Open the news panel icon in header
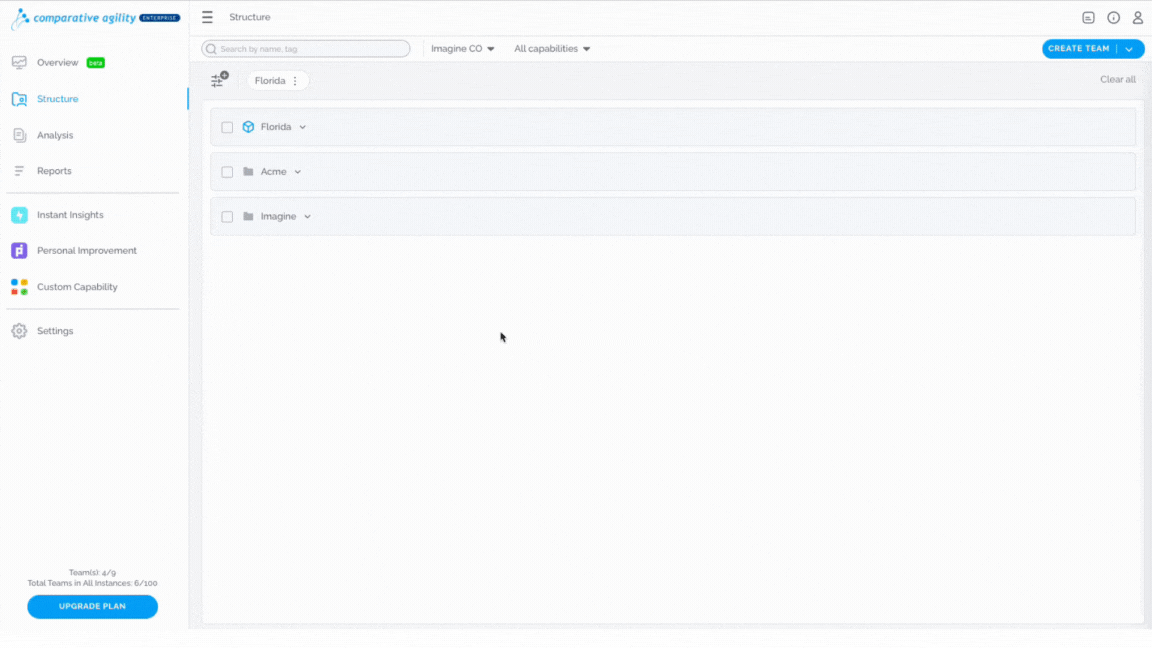This screenshot has width=1152, height=648. 1088,18
